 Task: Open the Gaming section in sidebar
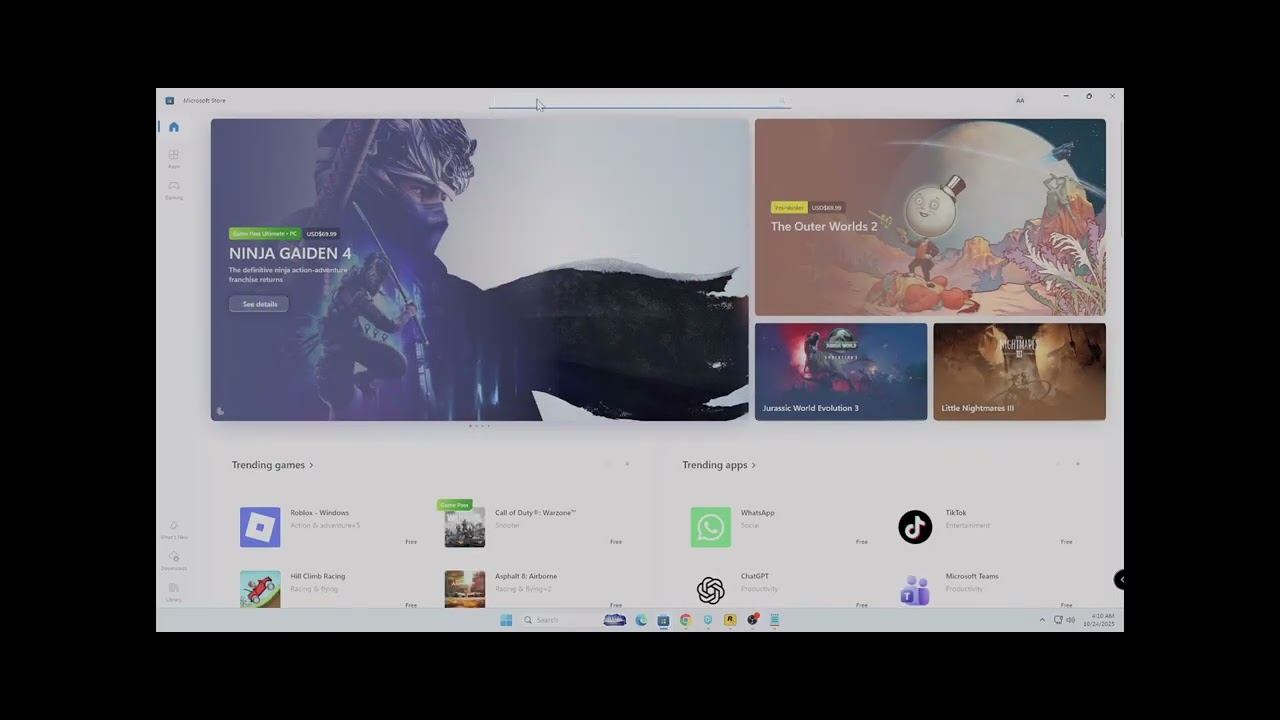(x=174, y=189)
